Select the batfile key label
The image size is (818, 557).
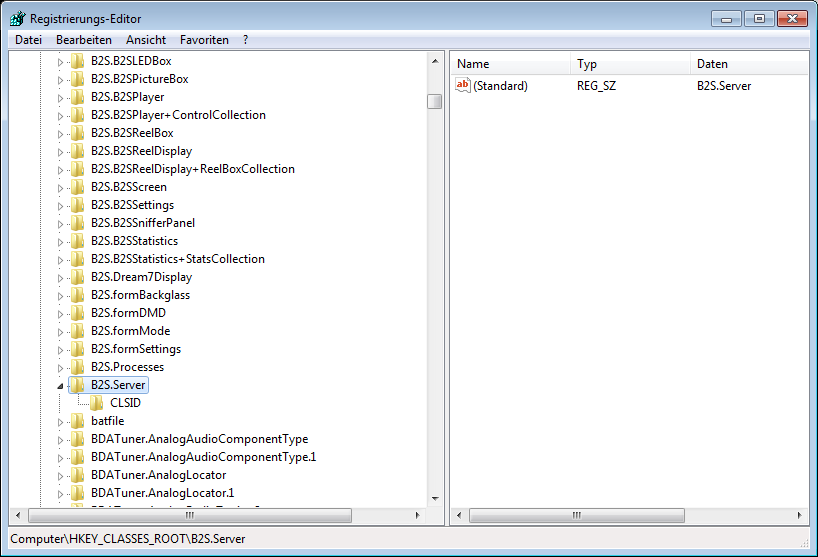pyautogui.click(x=107, y=421)
